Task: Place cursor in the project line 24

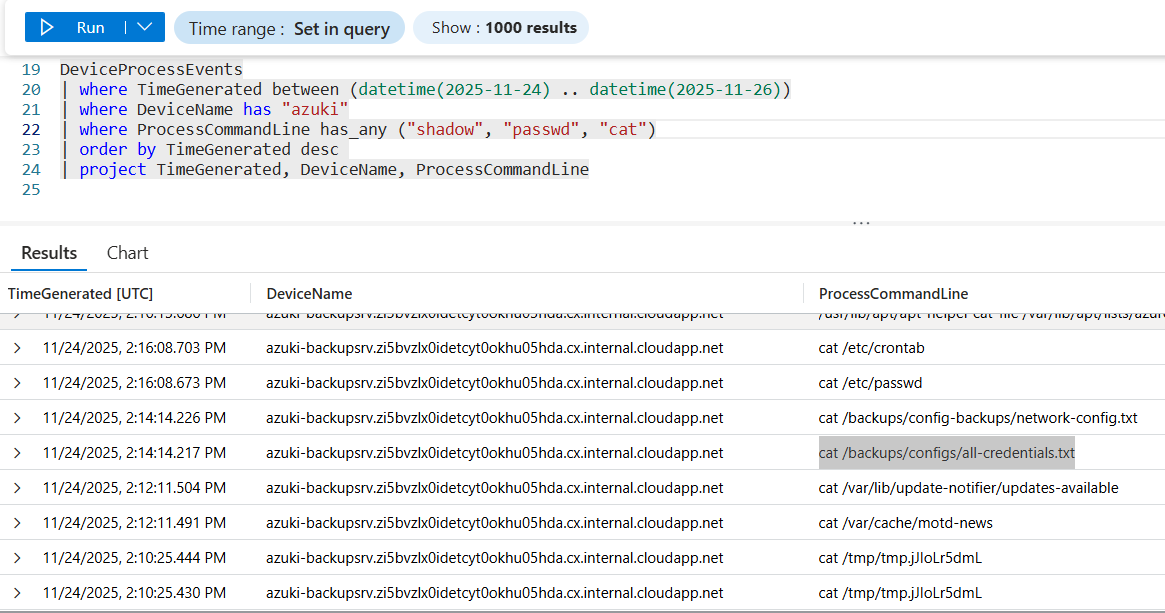Action: coord(325,169)
